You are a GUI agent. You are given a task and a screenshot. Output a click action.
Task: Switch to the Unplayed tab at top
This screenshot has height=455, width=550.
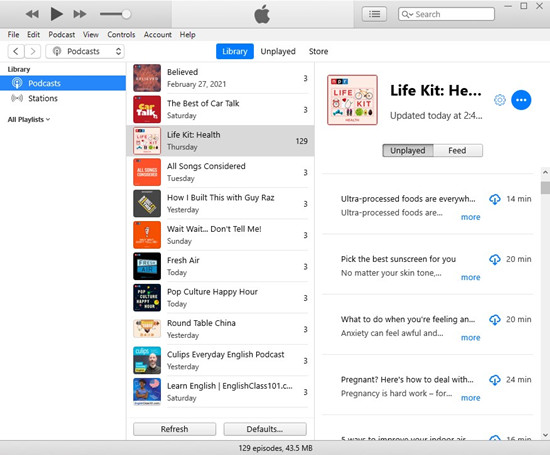pyautogui.click(x=278, y=51)
